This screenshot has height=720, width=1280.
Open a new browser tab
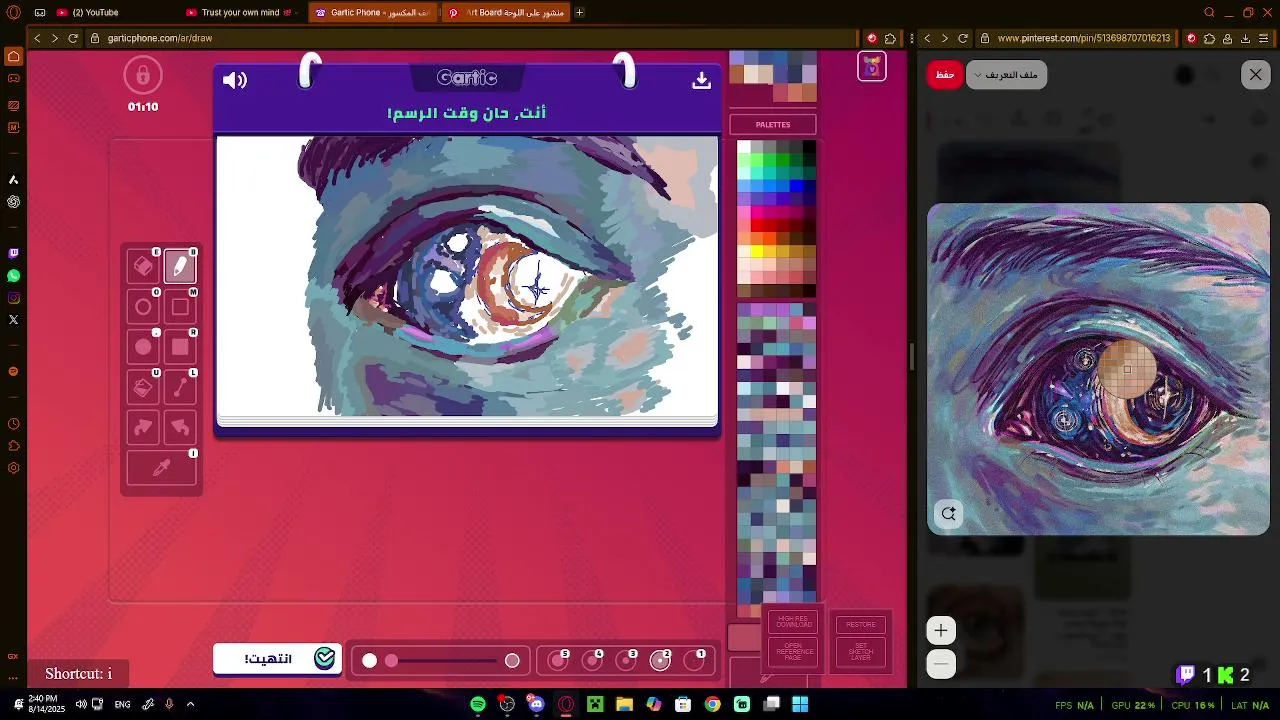tap(579, 13)
